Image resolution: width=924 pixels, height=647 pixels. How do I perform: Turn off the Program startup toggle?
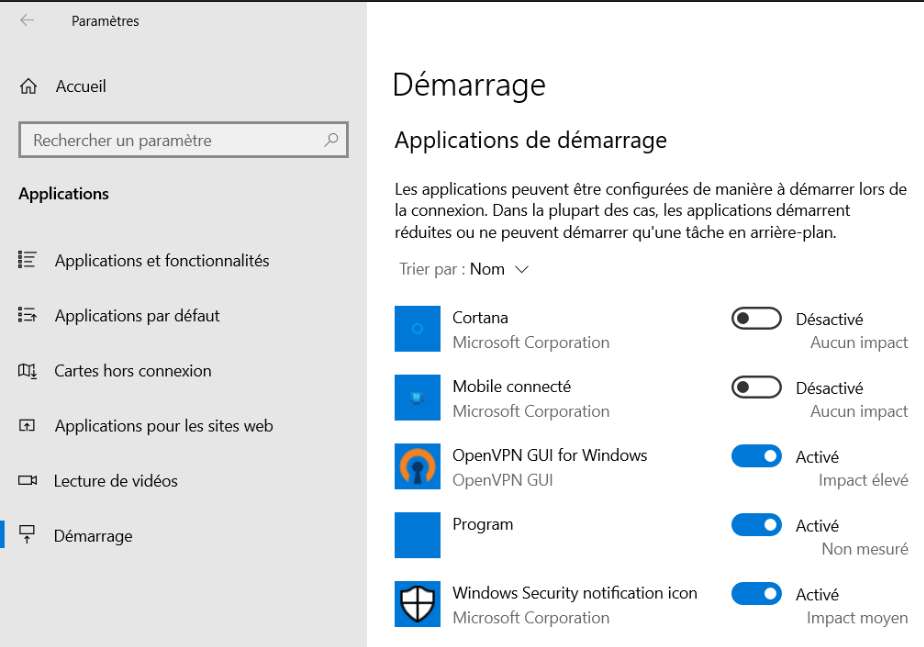(x=756, y=525)
